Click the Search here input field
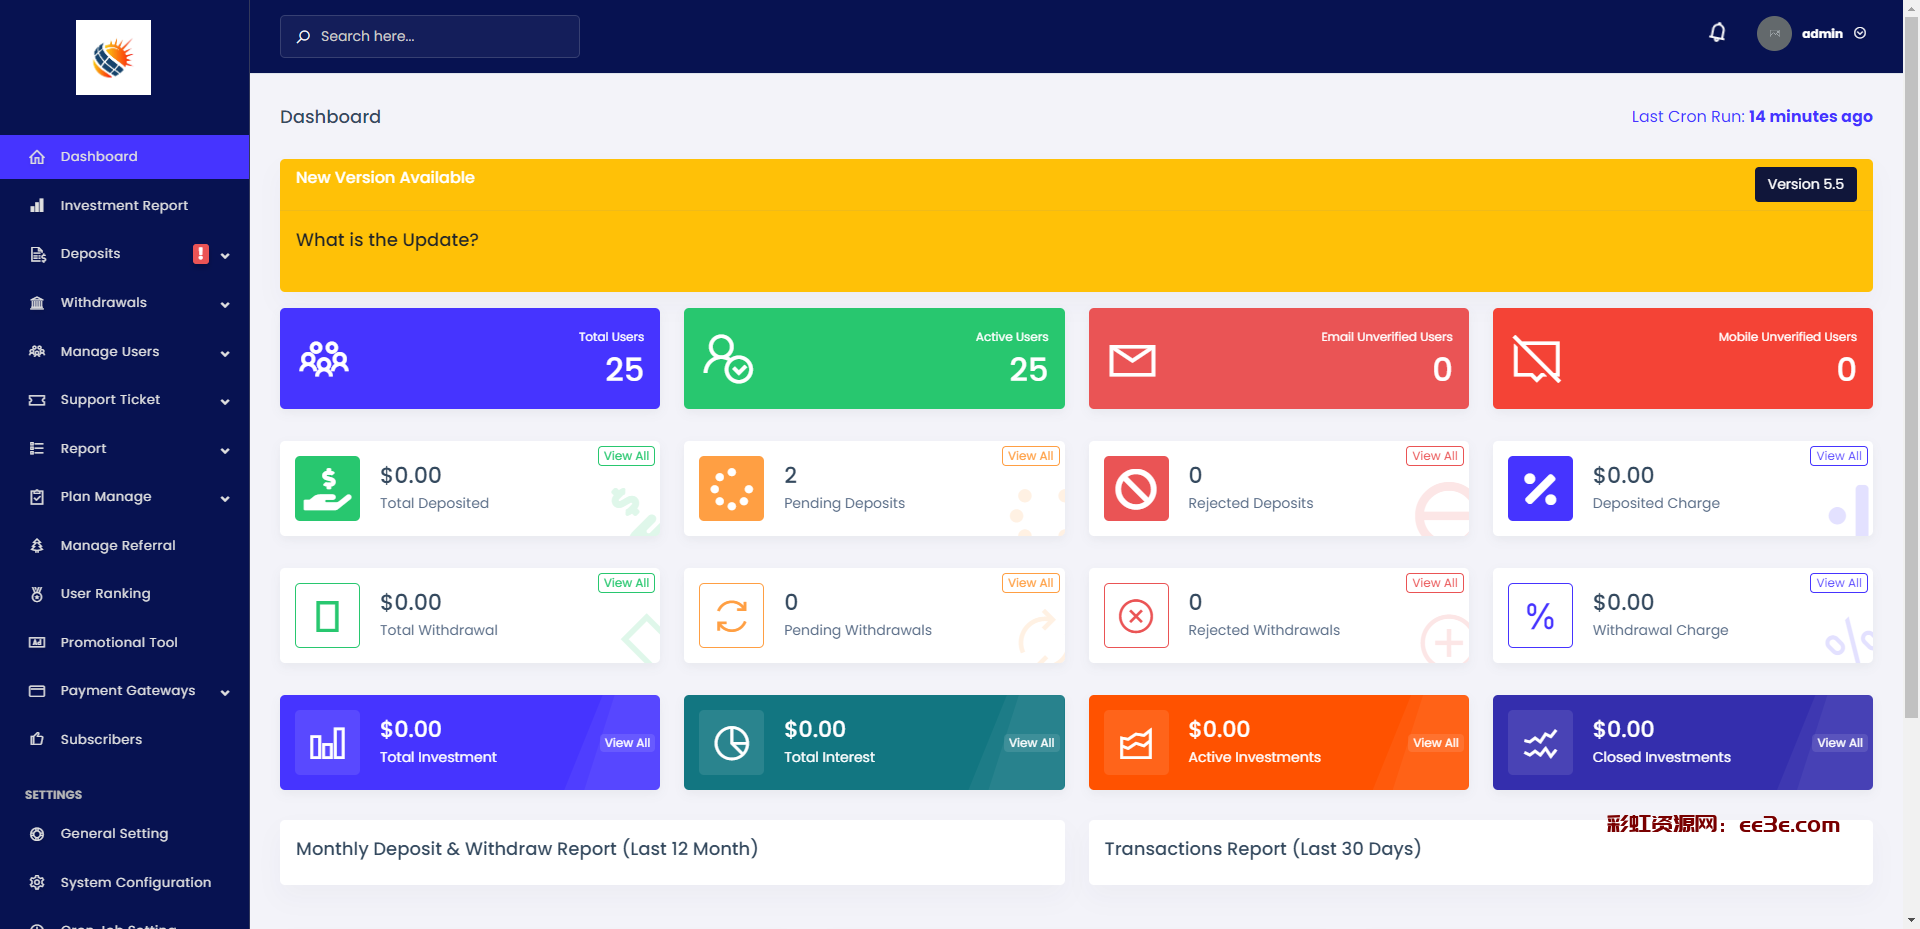 point(430,36)
